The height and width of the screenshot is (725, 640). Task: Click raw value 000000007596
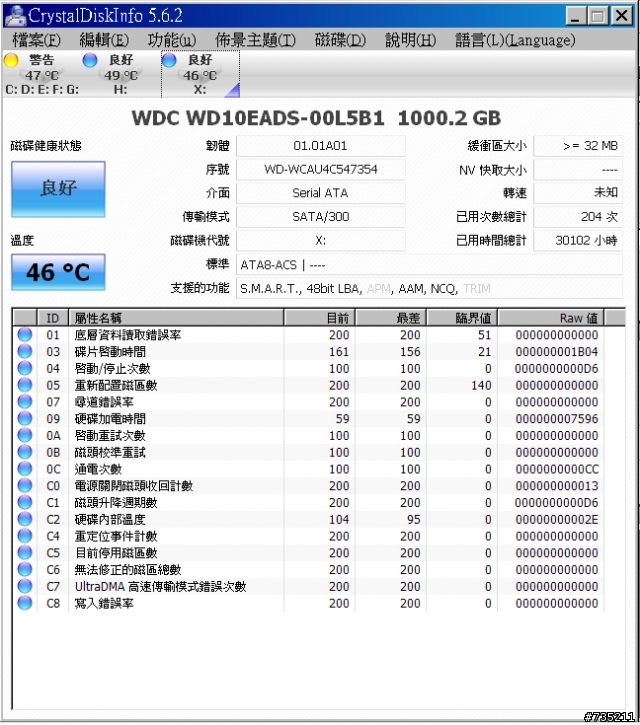(x=557, y=419)
